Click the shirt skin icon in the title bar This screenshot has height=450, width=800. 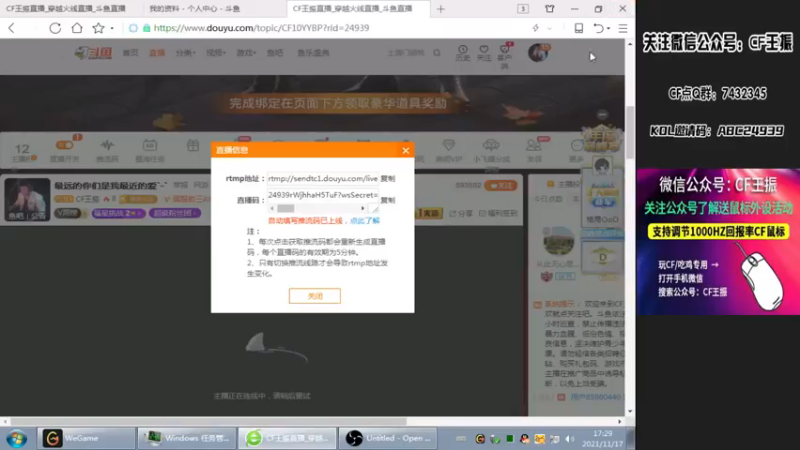(x=549, y=9)
